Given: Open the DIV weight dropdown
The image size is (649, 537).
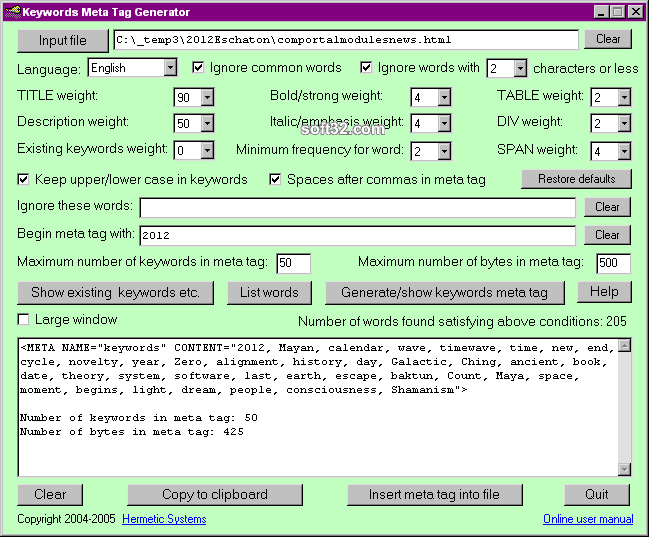Looking at the screenshot, I should [x=624, y=123].
